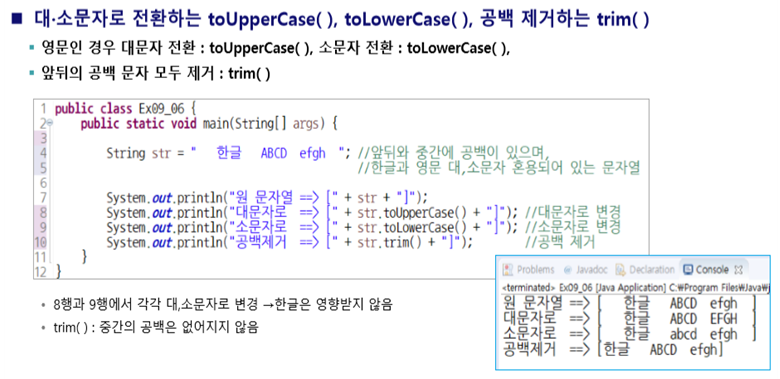Open the Javadoc tab
Viewport: 780px width, 379px height.
pos(586,270)
